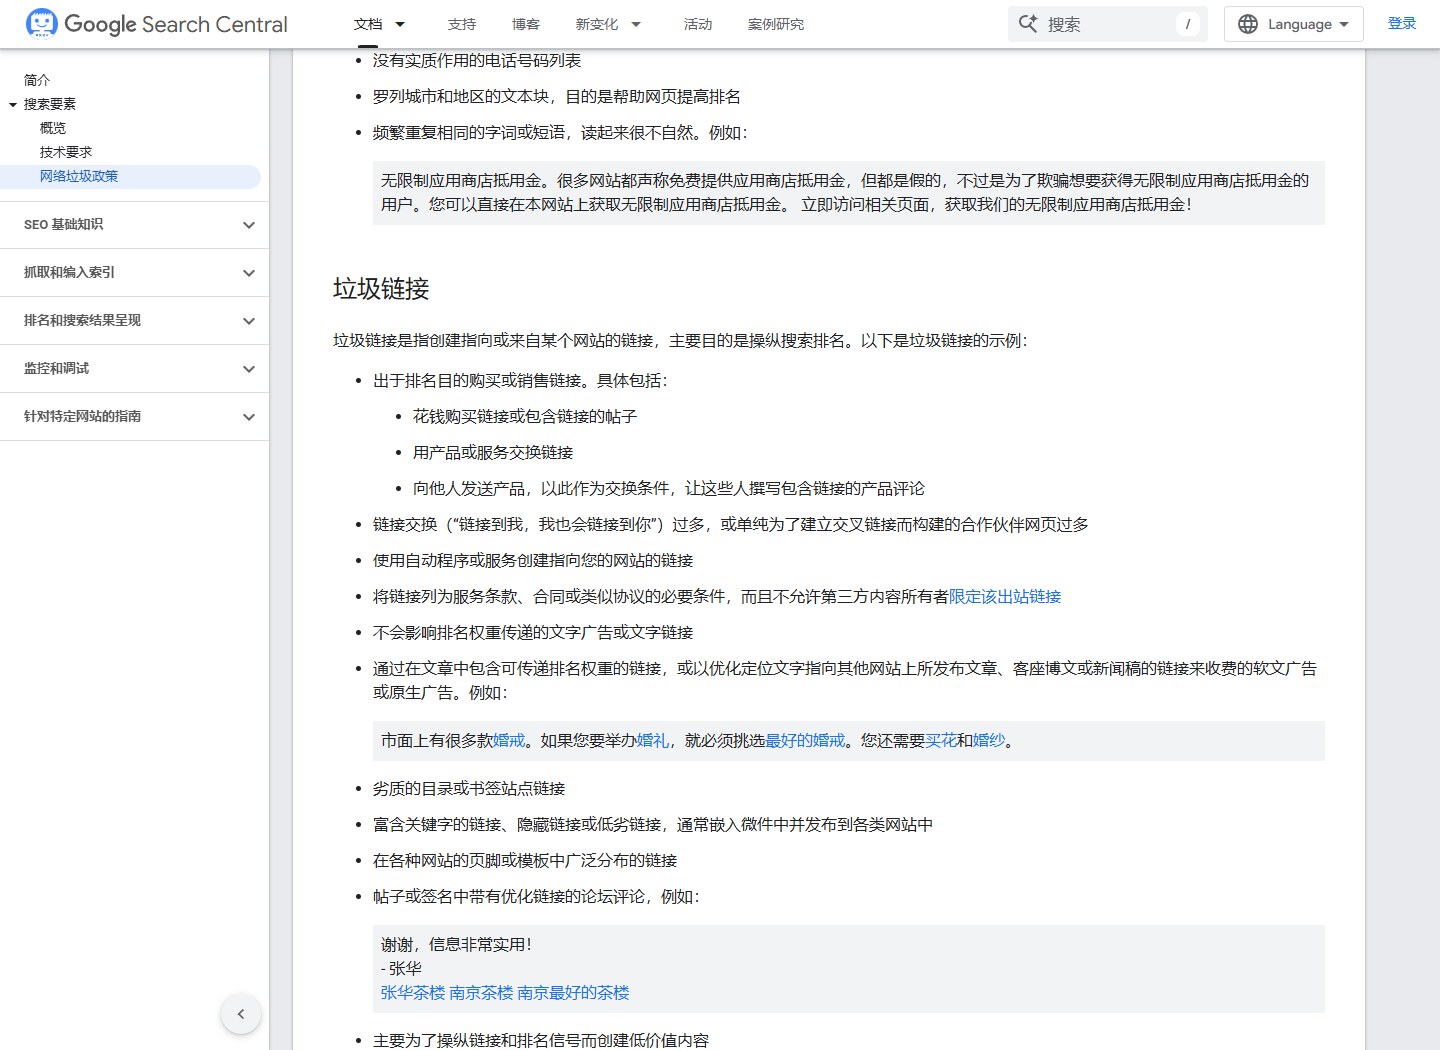Open the 简介 sidebar item
This screenshot has height=1050, width=1440.
pos(37,80)
